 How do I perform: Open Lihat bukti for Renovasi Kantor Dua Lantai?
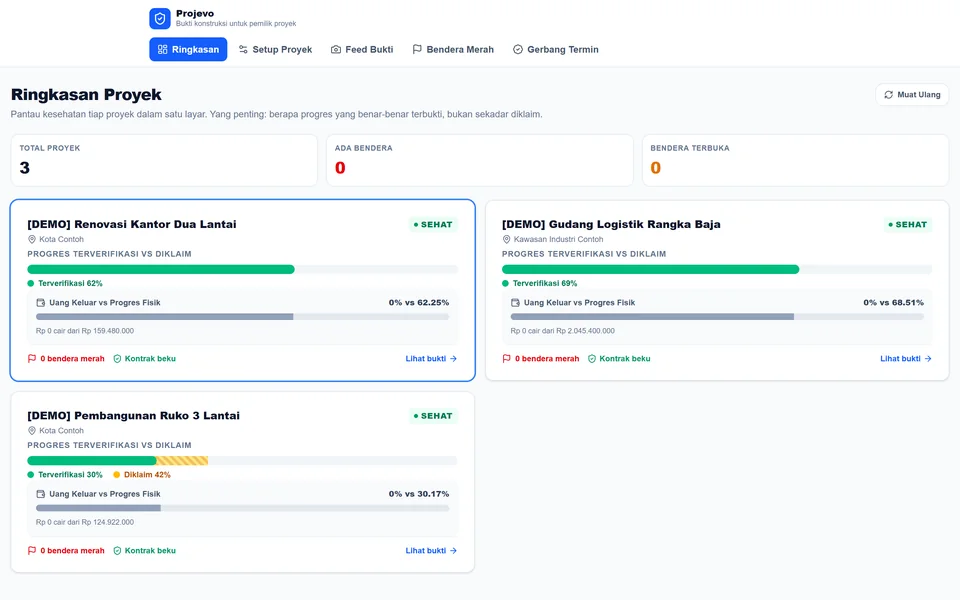click(x=431, y=359)
